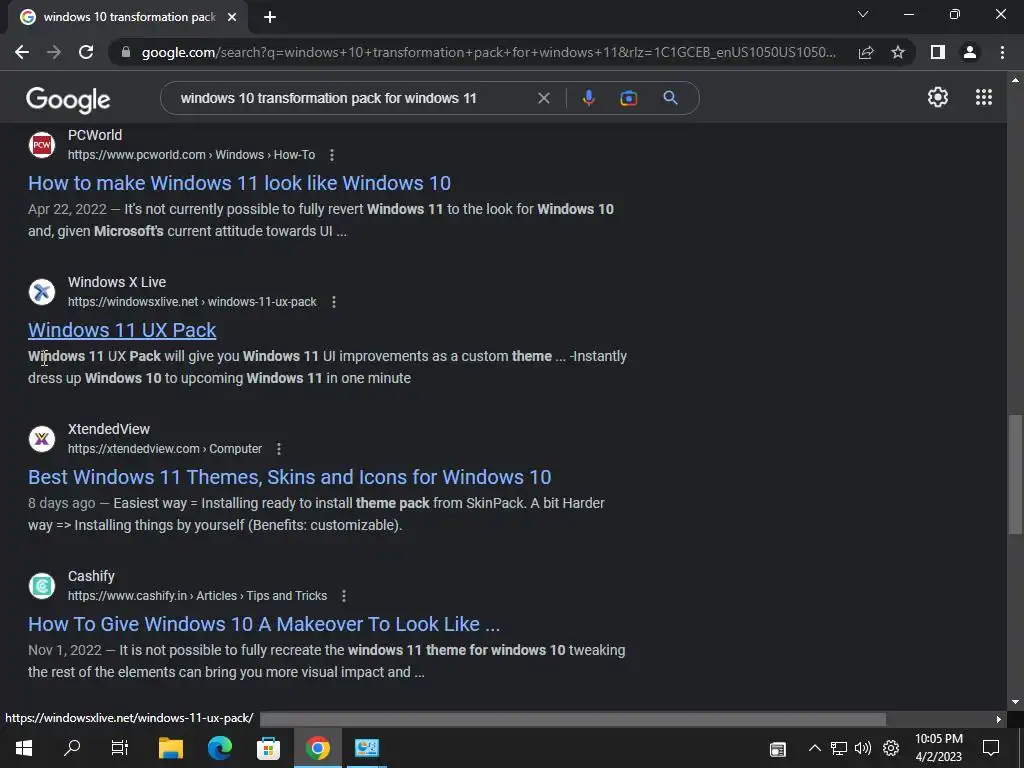Share this page from address bar

tap(866, 52)
